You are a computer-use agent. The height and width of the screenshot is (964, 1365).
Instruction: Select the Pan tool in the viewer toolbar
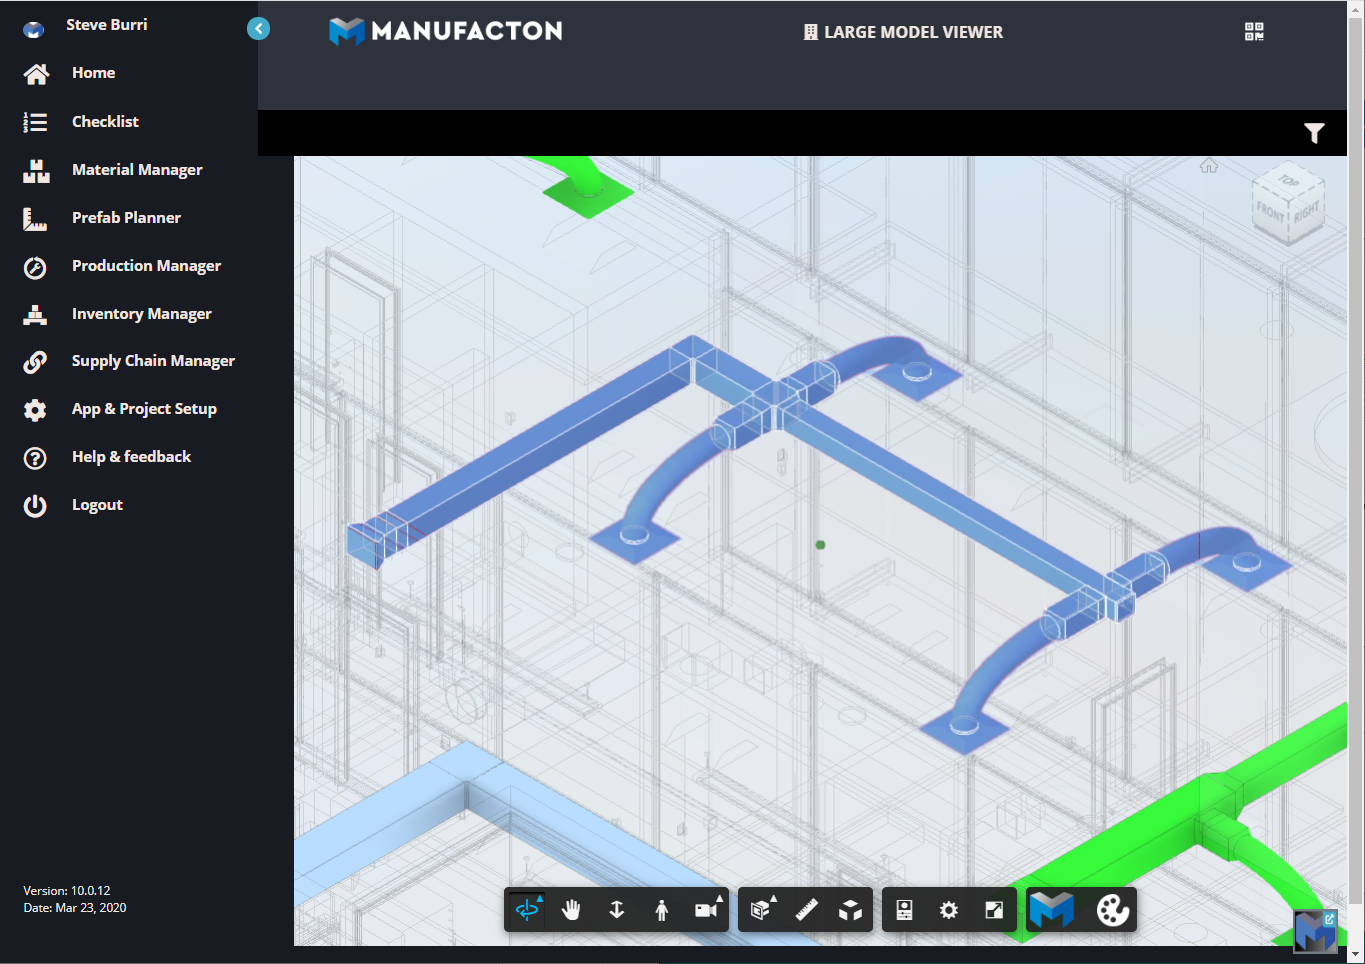coord(570,910)
